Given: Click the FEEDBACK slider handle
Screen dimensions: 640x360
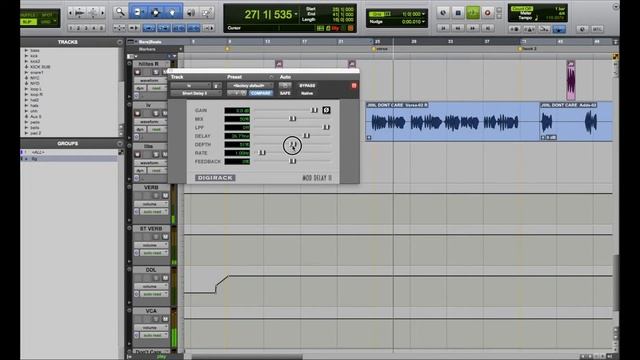Looking at the screenshot, I should [292, 161].
